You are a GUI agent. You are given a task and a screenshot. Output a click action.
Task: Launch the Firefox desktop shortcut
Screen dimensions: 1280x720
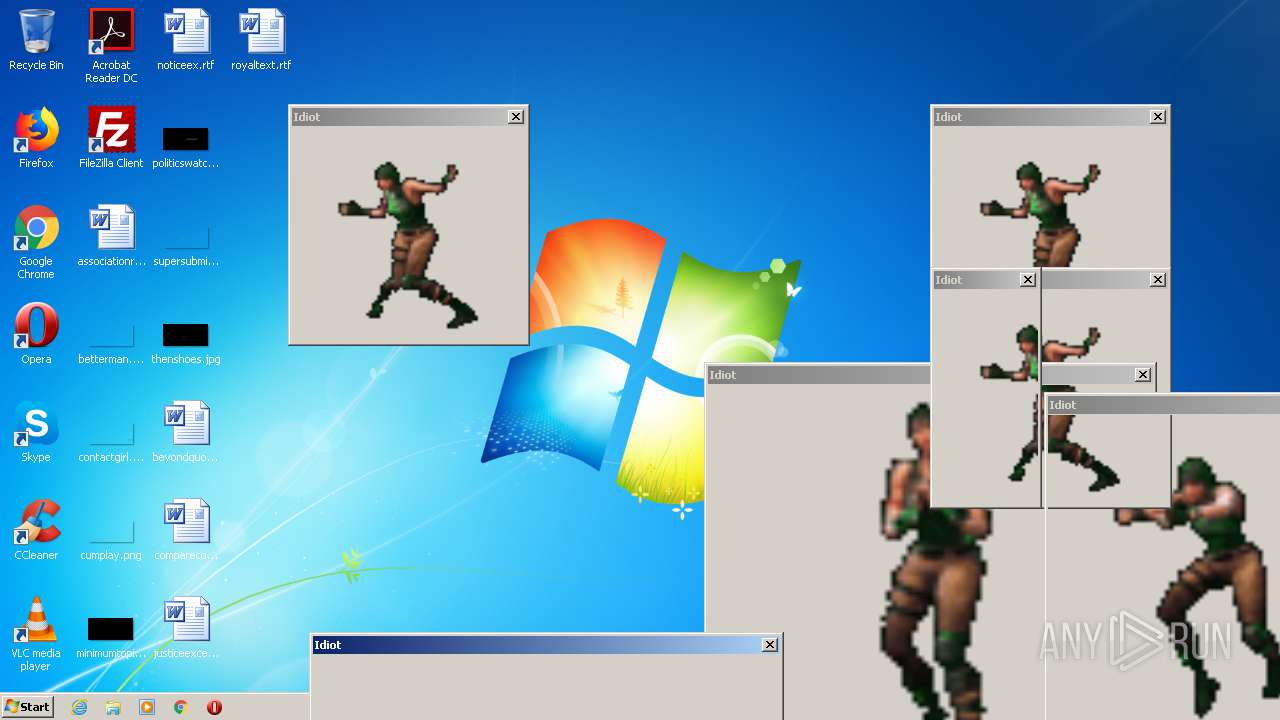point(36,138)
